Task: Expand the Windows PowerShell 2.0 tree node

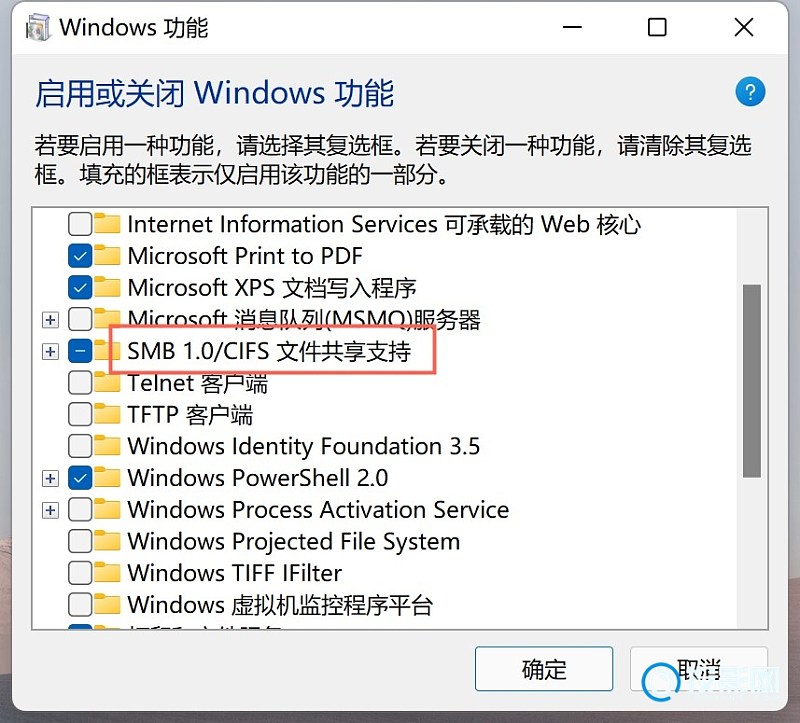Action: click(x=50, y=479)
